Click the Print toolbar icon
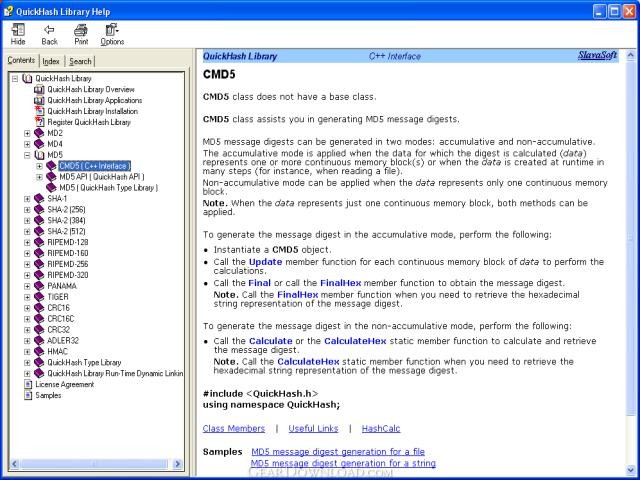The image size is (640, 480). [81, 30]
